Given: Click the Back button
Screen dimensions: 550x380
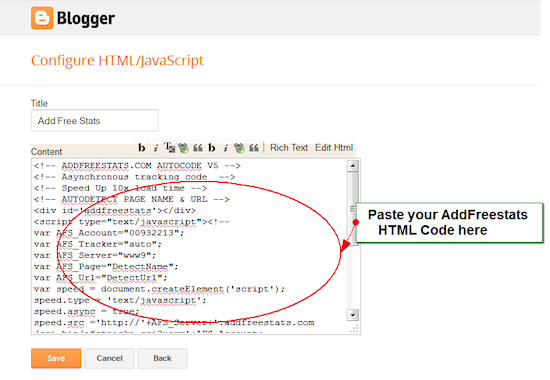Looking at the screenshot, I should pyautogui.click(x=162, y=358).
